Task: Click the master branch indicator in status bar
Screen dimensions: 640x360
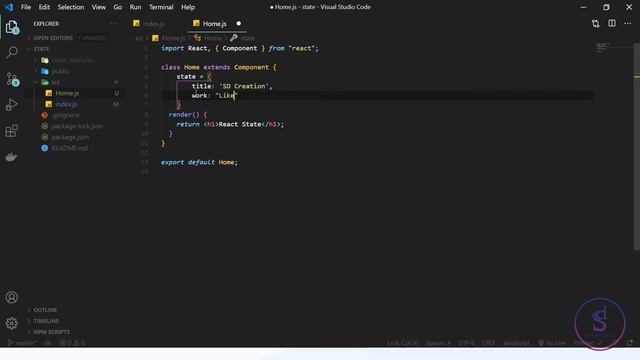Action: pyautogui.click(x=22, y=343)
